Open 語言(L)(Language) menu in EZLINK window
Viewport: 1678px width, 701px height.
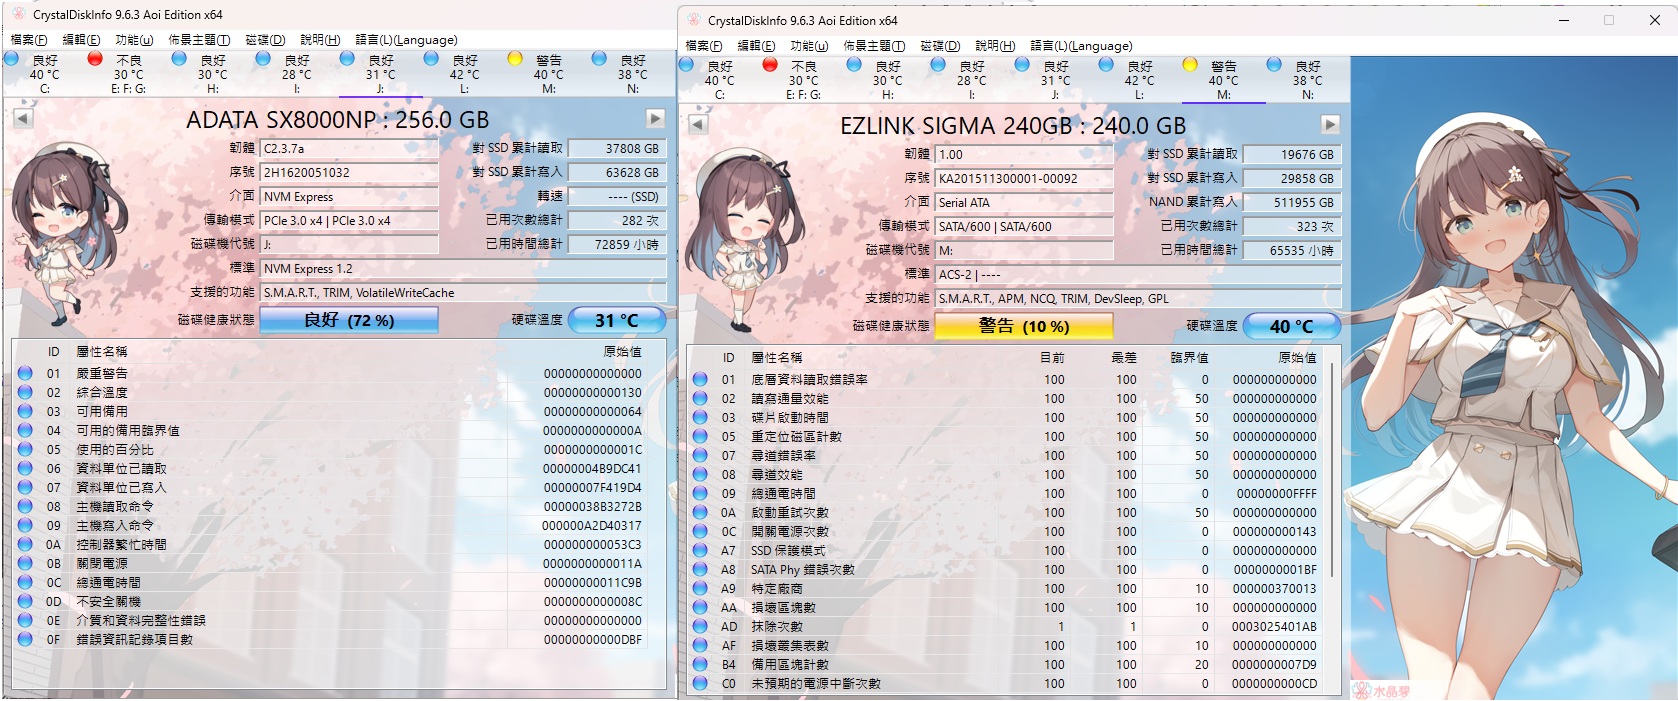(x=1081, y=46)
